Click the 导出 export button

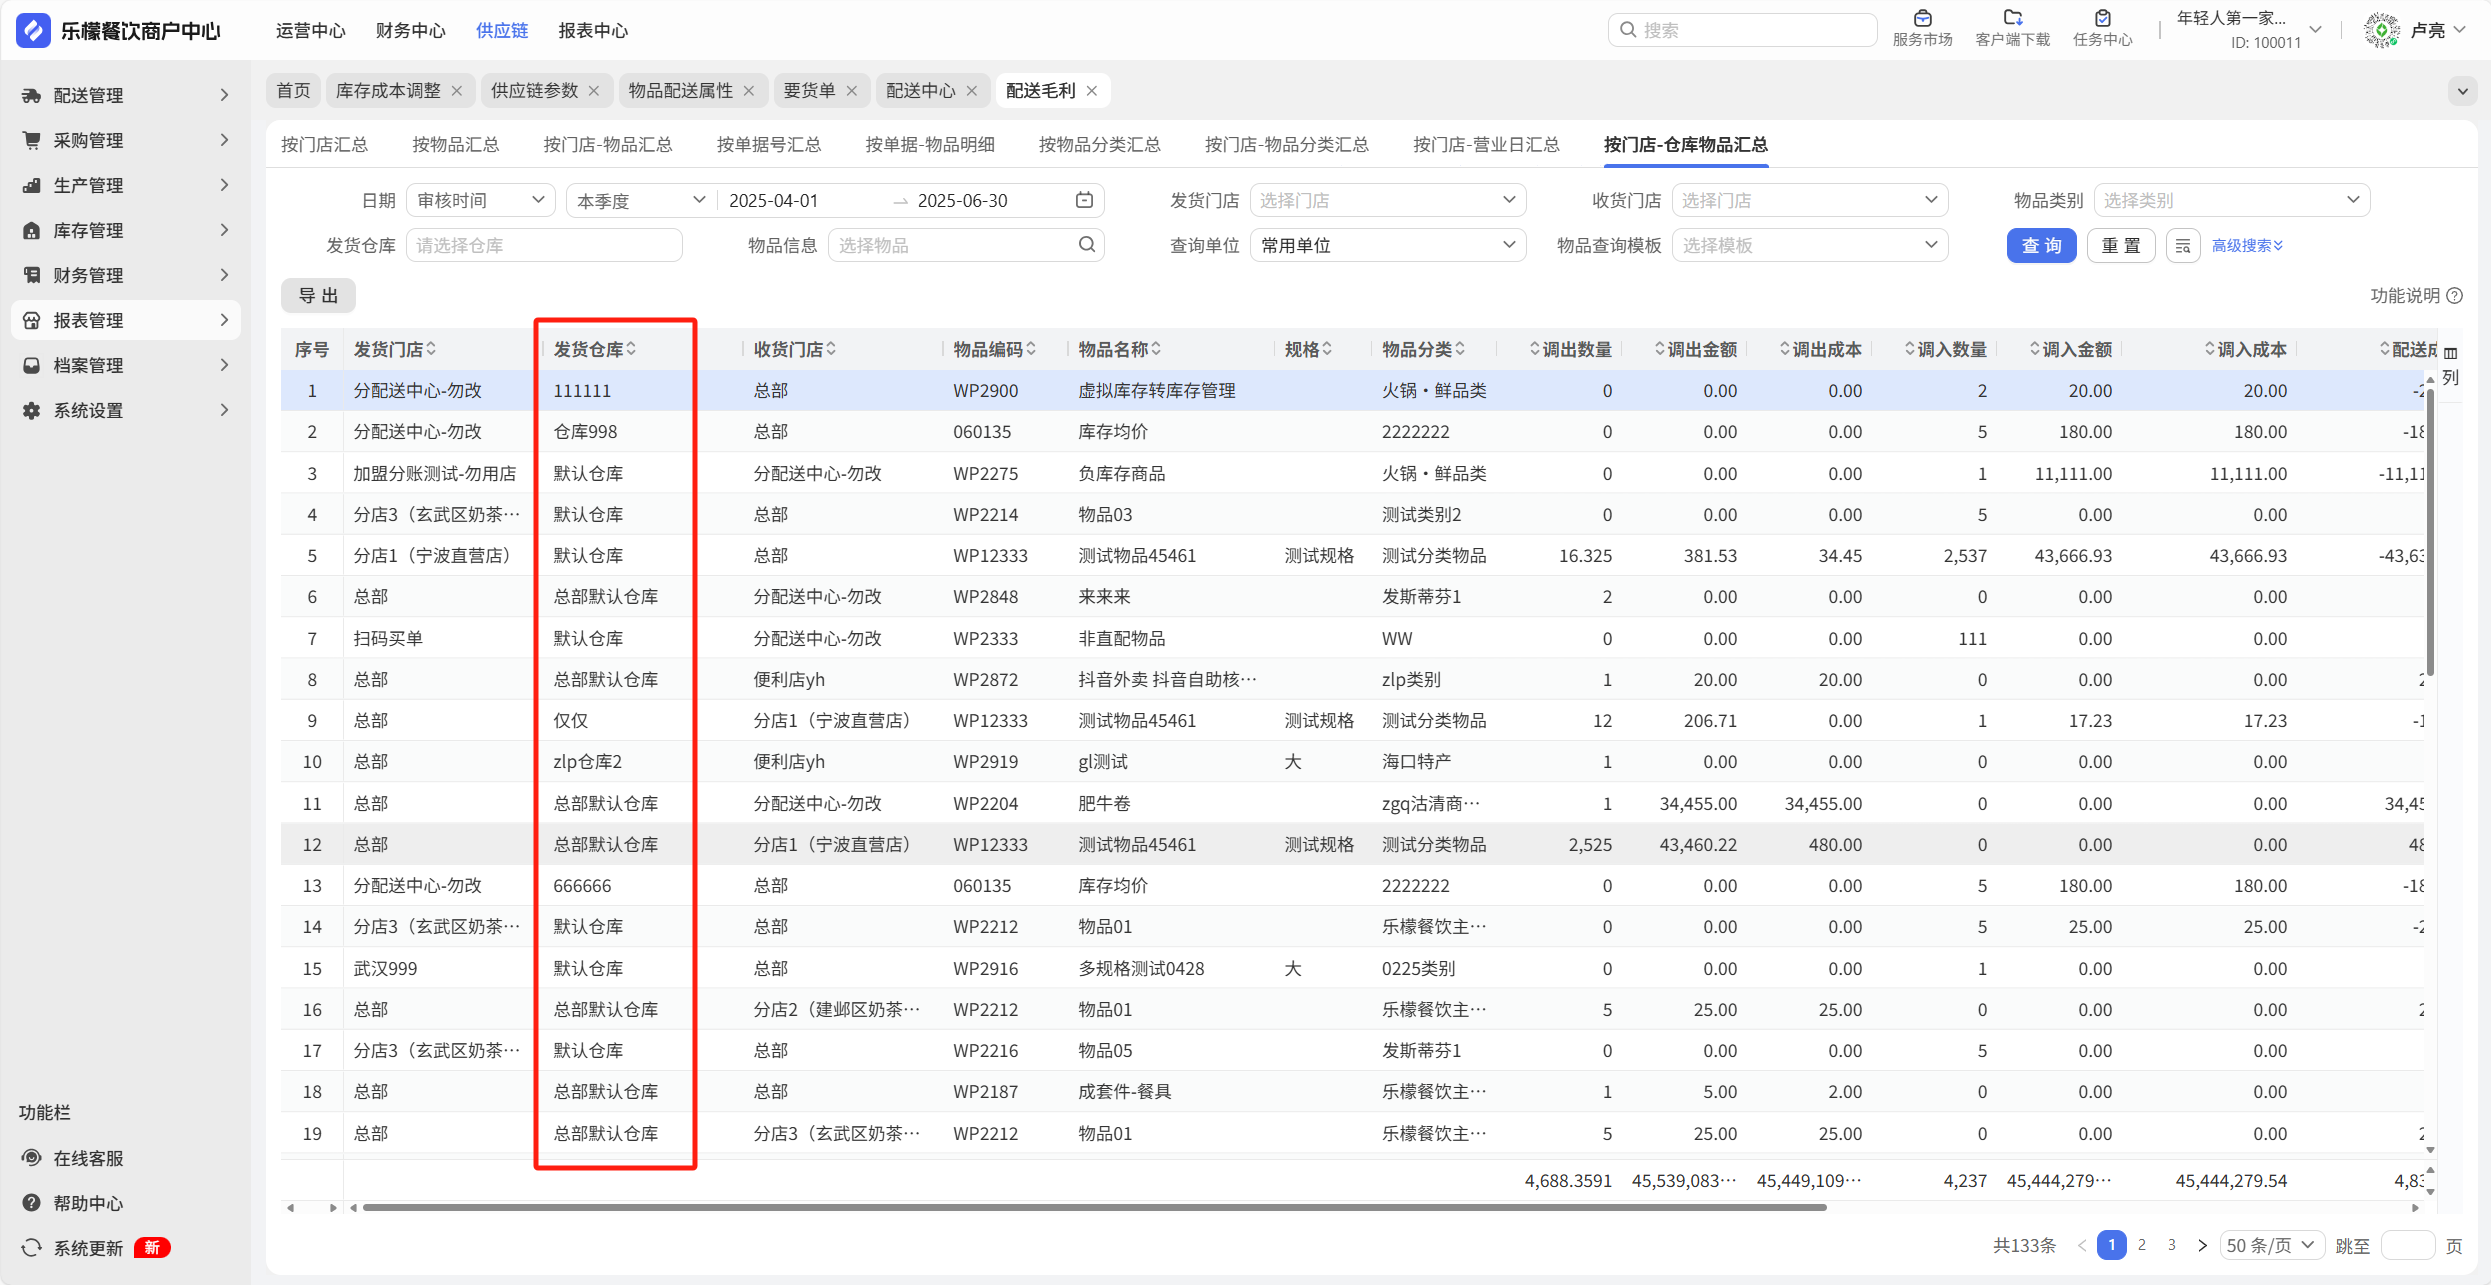pyautogui.click(x=318, y=296)
